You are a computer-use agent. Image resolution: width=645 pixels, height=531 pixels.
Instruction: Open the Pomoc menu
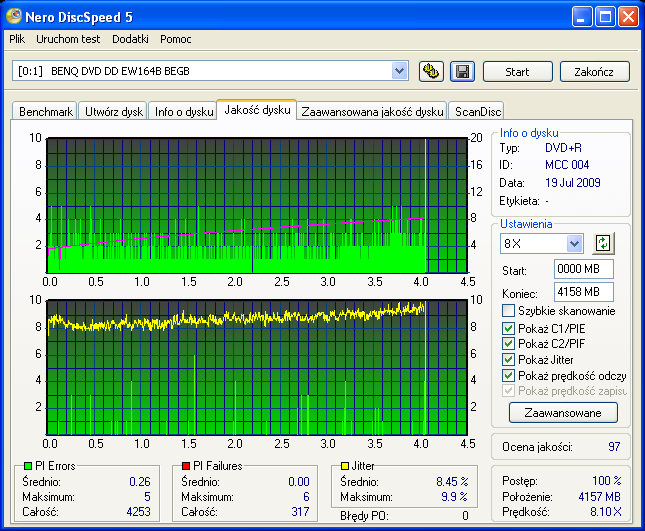point(176,39)
